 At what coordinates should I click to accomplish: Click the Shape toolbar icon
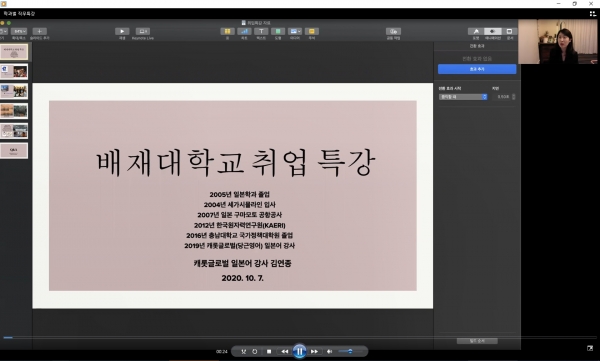point(278,31)
